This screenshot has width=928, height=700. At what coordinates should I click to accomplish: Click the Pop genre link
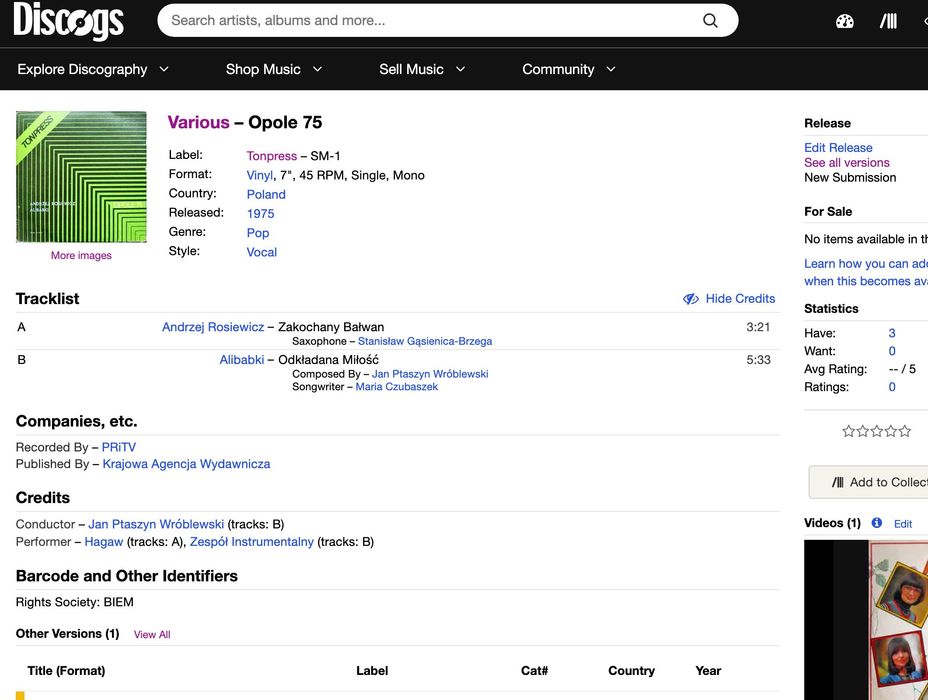pyautogui.click(x=258, y=233)
